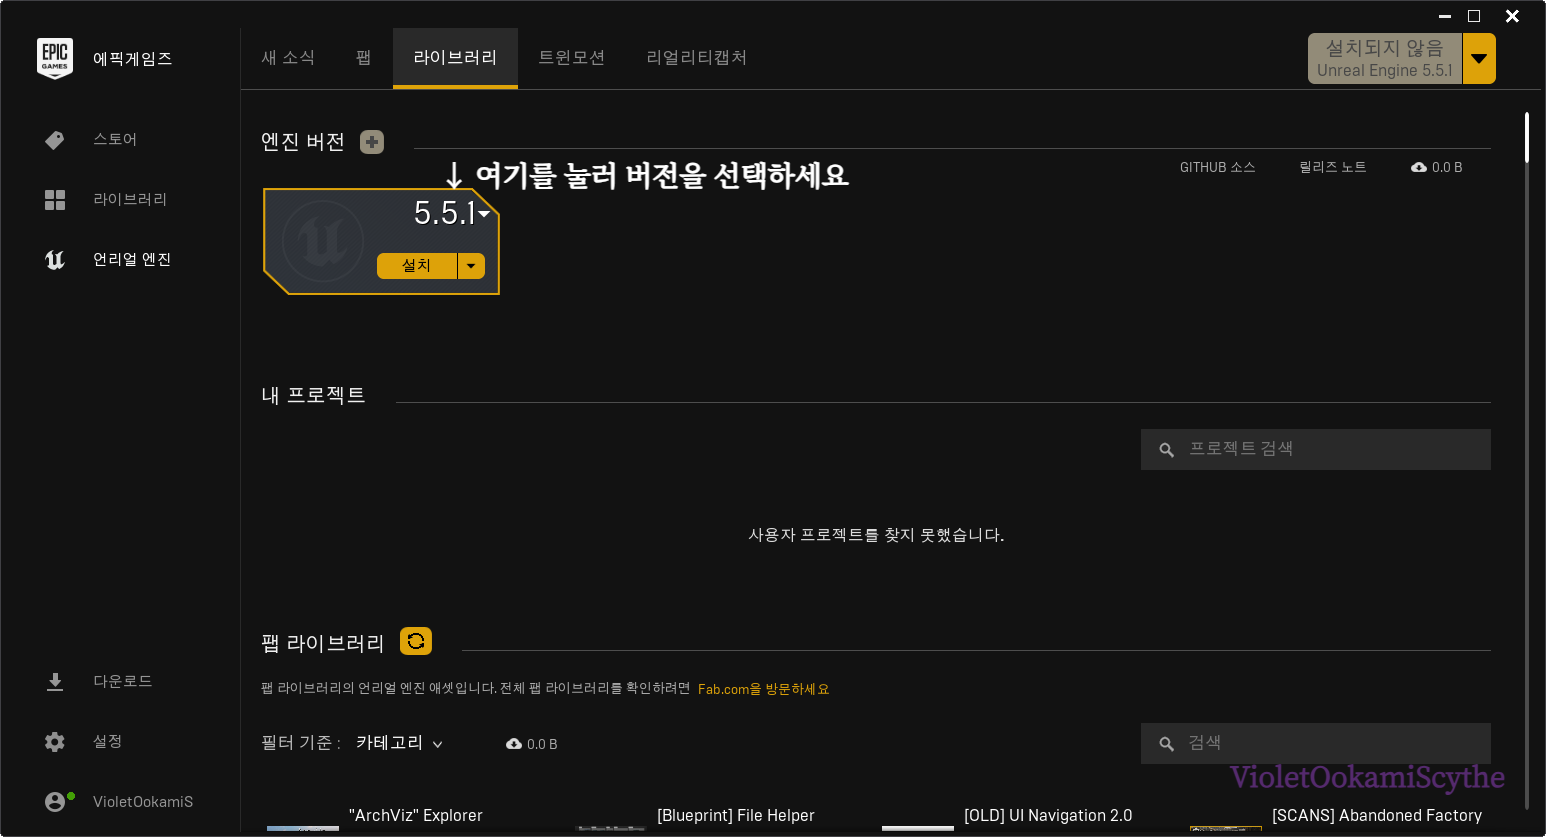Select the 언리얼 엔진 logo icon in sidebar
Image resolution: width=1546 pixels, height=837 pixels.
point(55,260)
